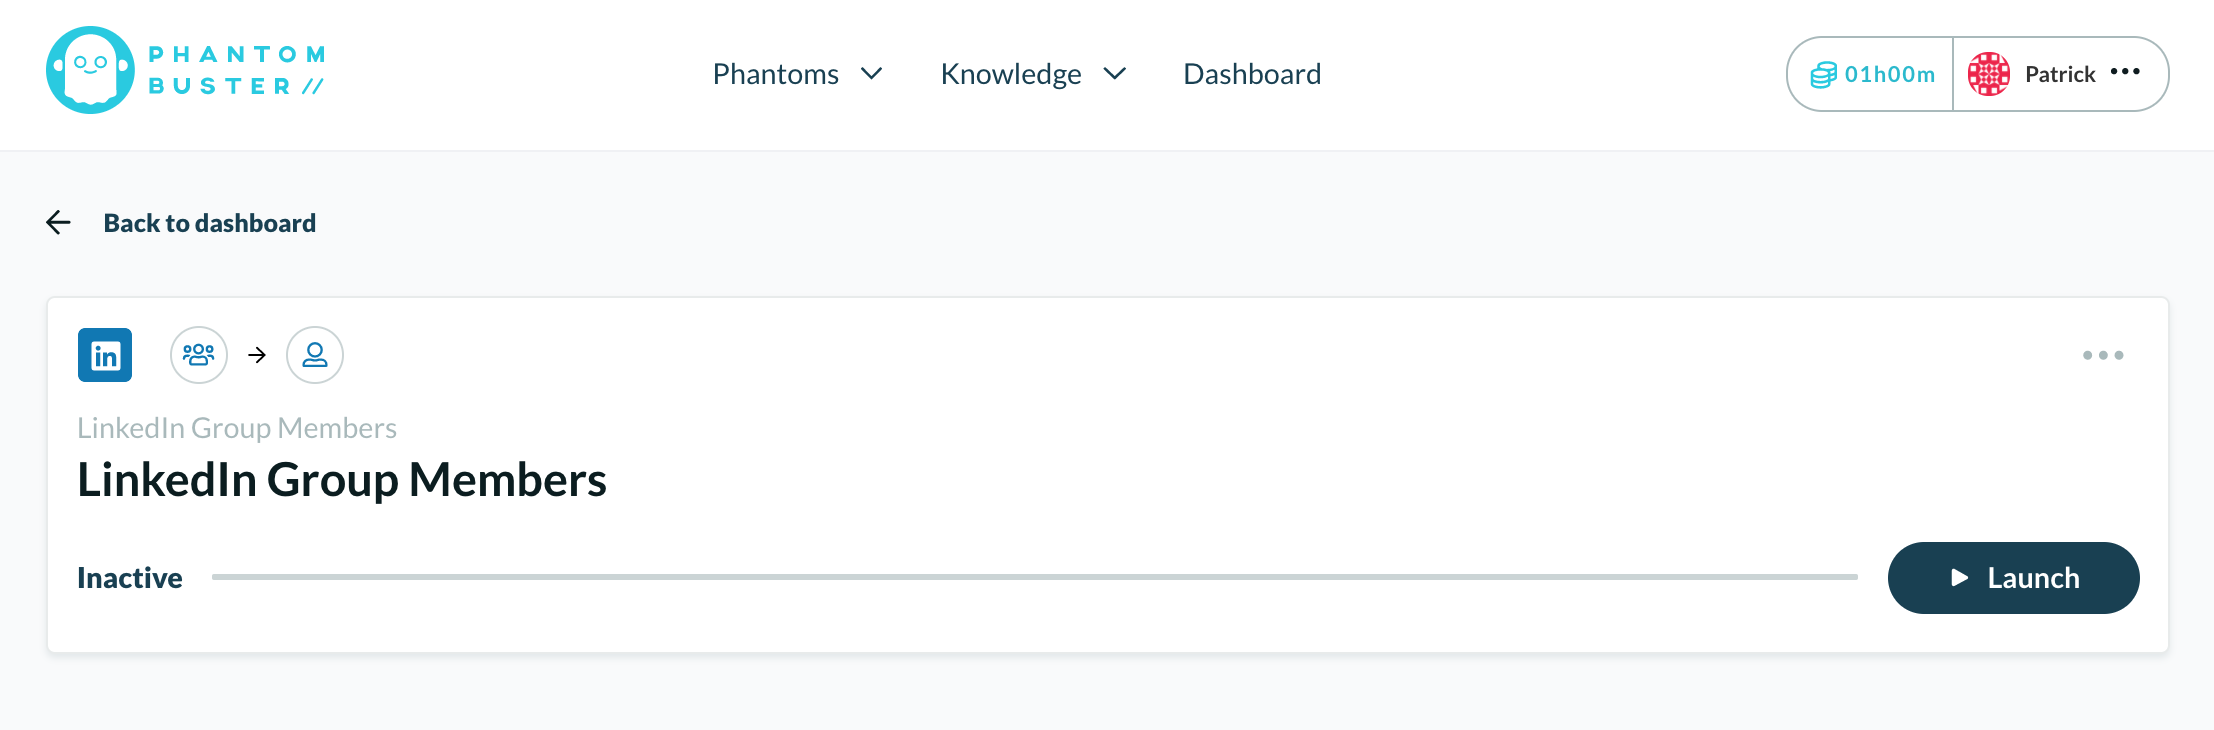Click the LinkedIn logo icon
This screenshot has width=2214, height=730.
point(105,355)
